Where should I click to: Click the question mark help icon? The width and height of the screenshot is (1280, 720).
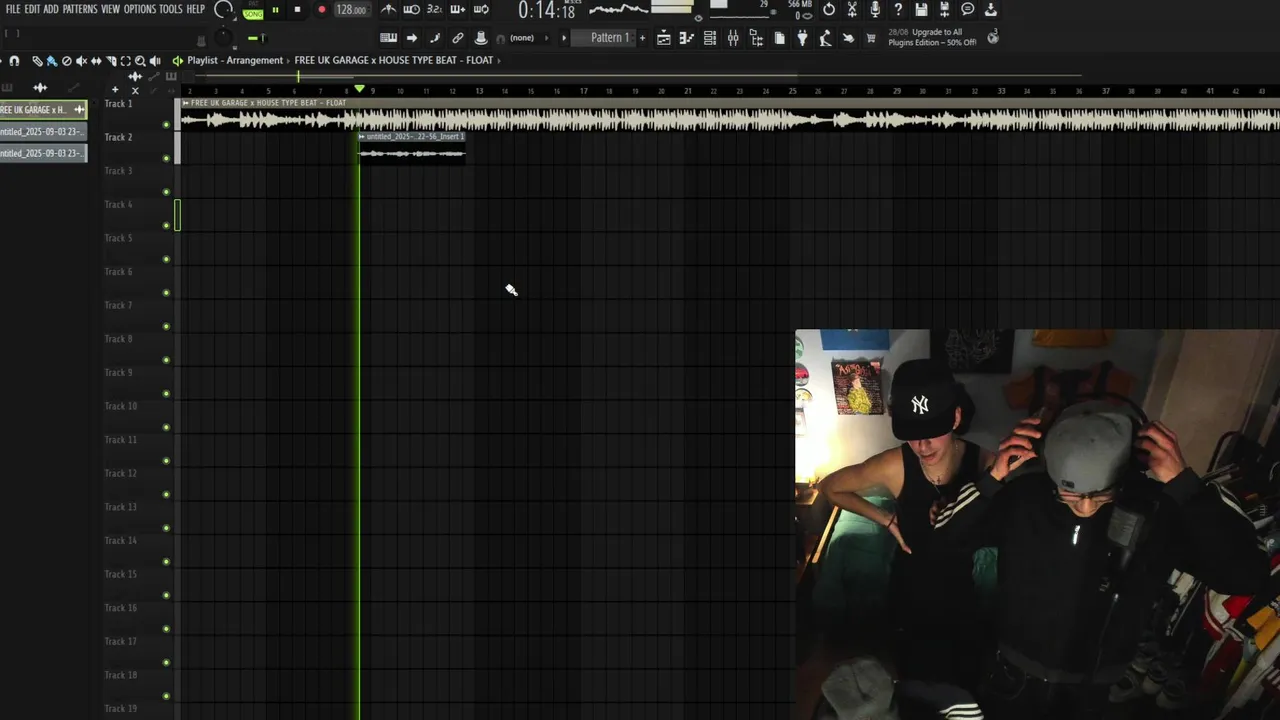pos(898,10)
